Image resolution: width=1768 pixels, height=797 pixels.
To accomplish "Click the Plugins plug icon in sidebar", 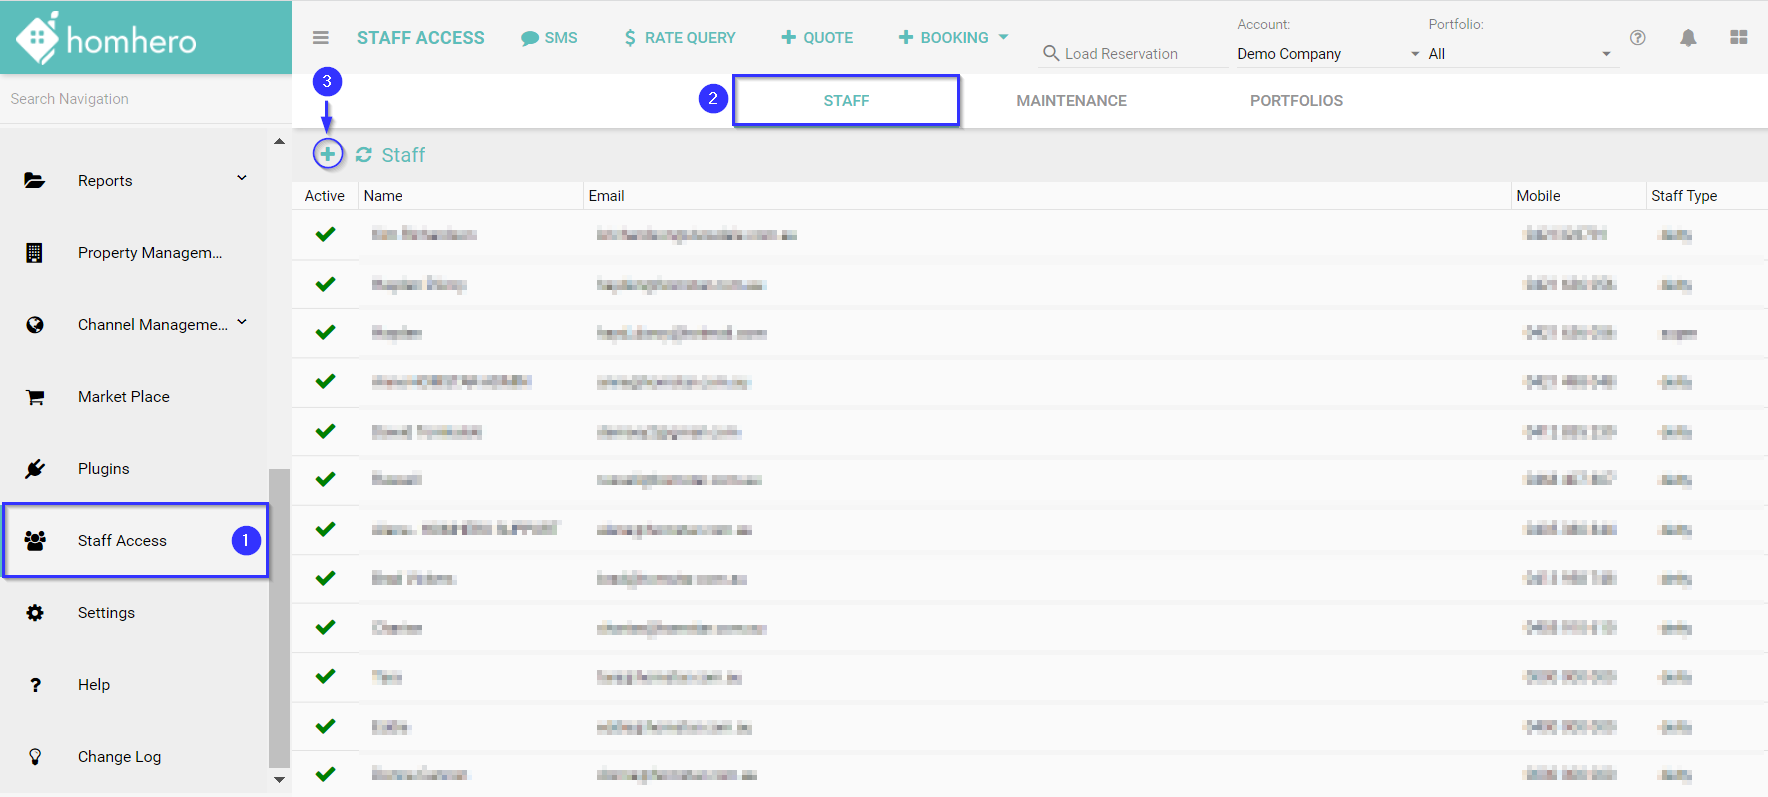I will pyautogui.click(x=35, y=469).
